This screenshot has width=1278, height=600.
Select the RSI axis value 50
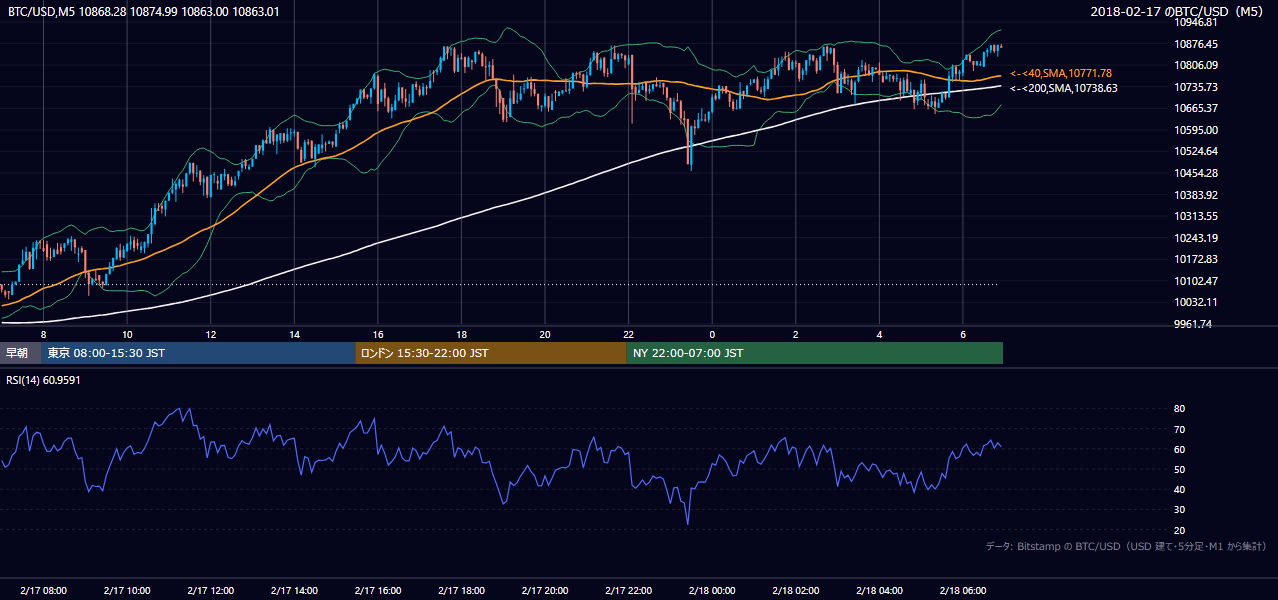(x=1179, y=469)
